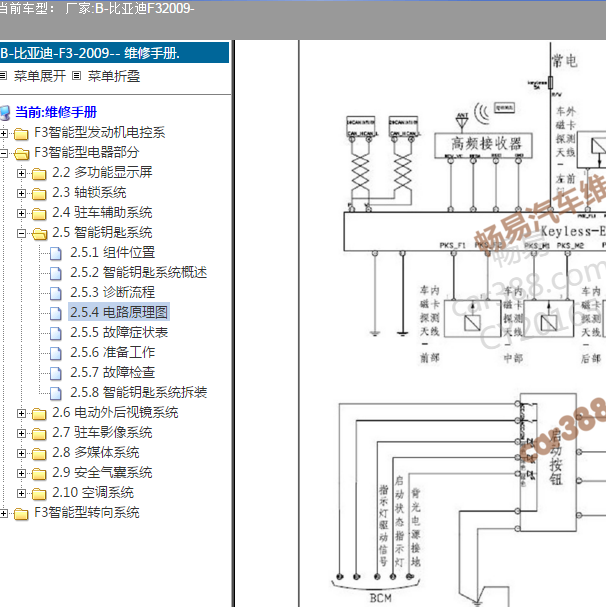Collapse the 2.5 智能钥匙系统 node

[21, 233]
